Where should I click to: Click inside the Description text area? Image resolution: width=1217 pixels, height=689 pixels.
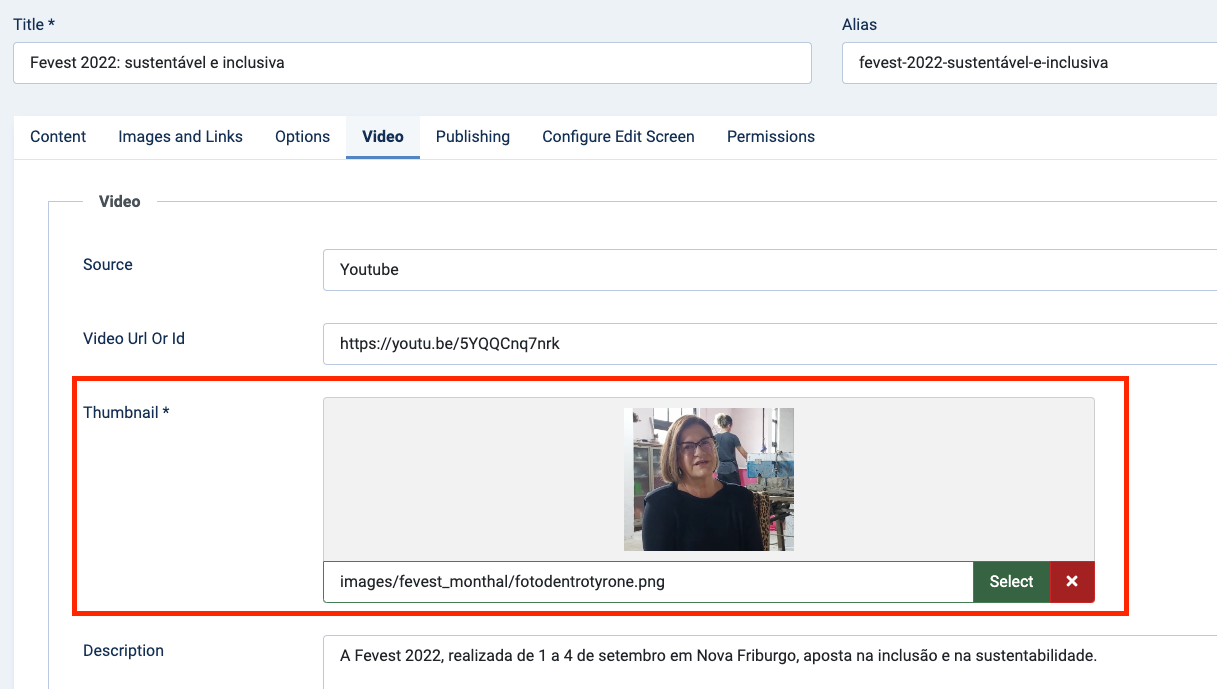[x=770, y=660]
